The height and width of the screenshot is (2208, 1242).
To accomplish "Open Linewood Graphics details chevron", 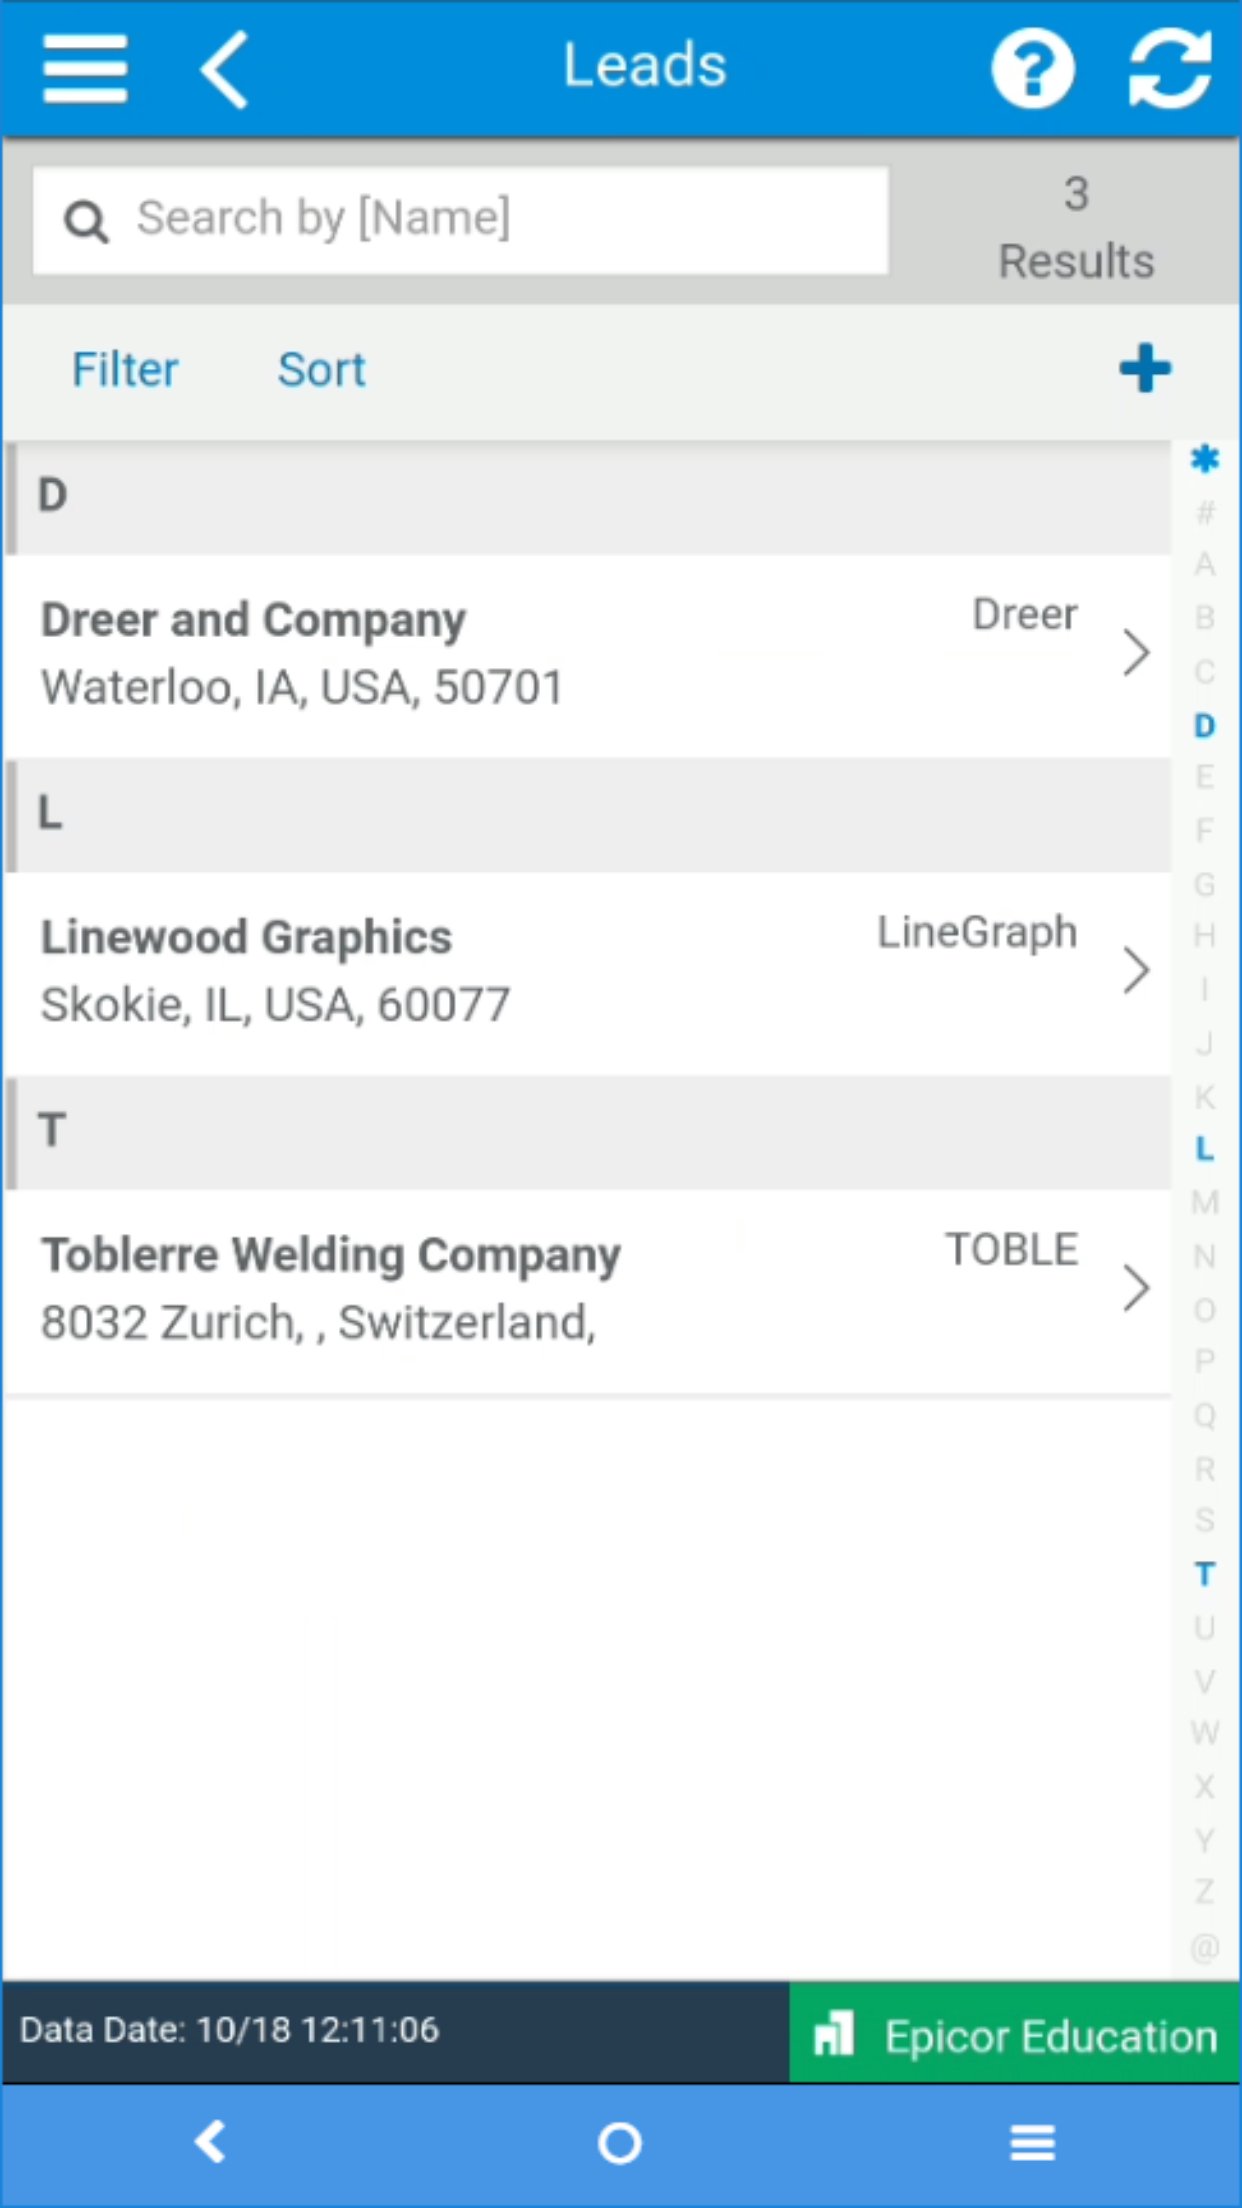I will (x=1136, y=971).
